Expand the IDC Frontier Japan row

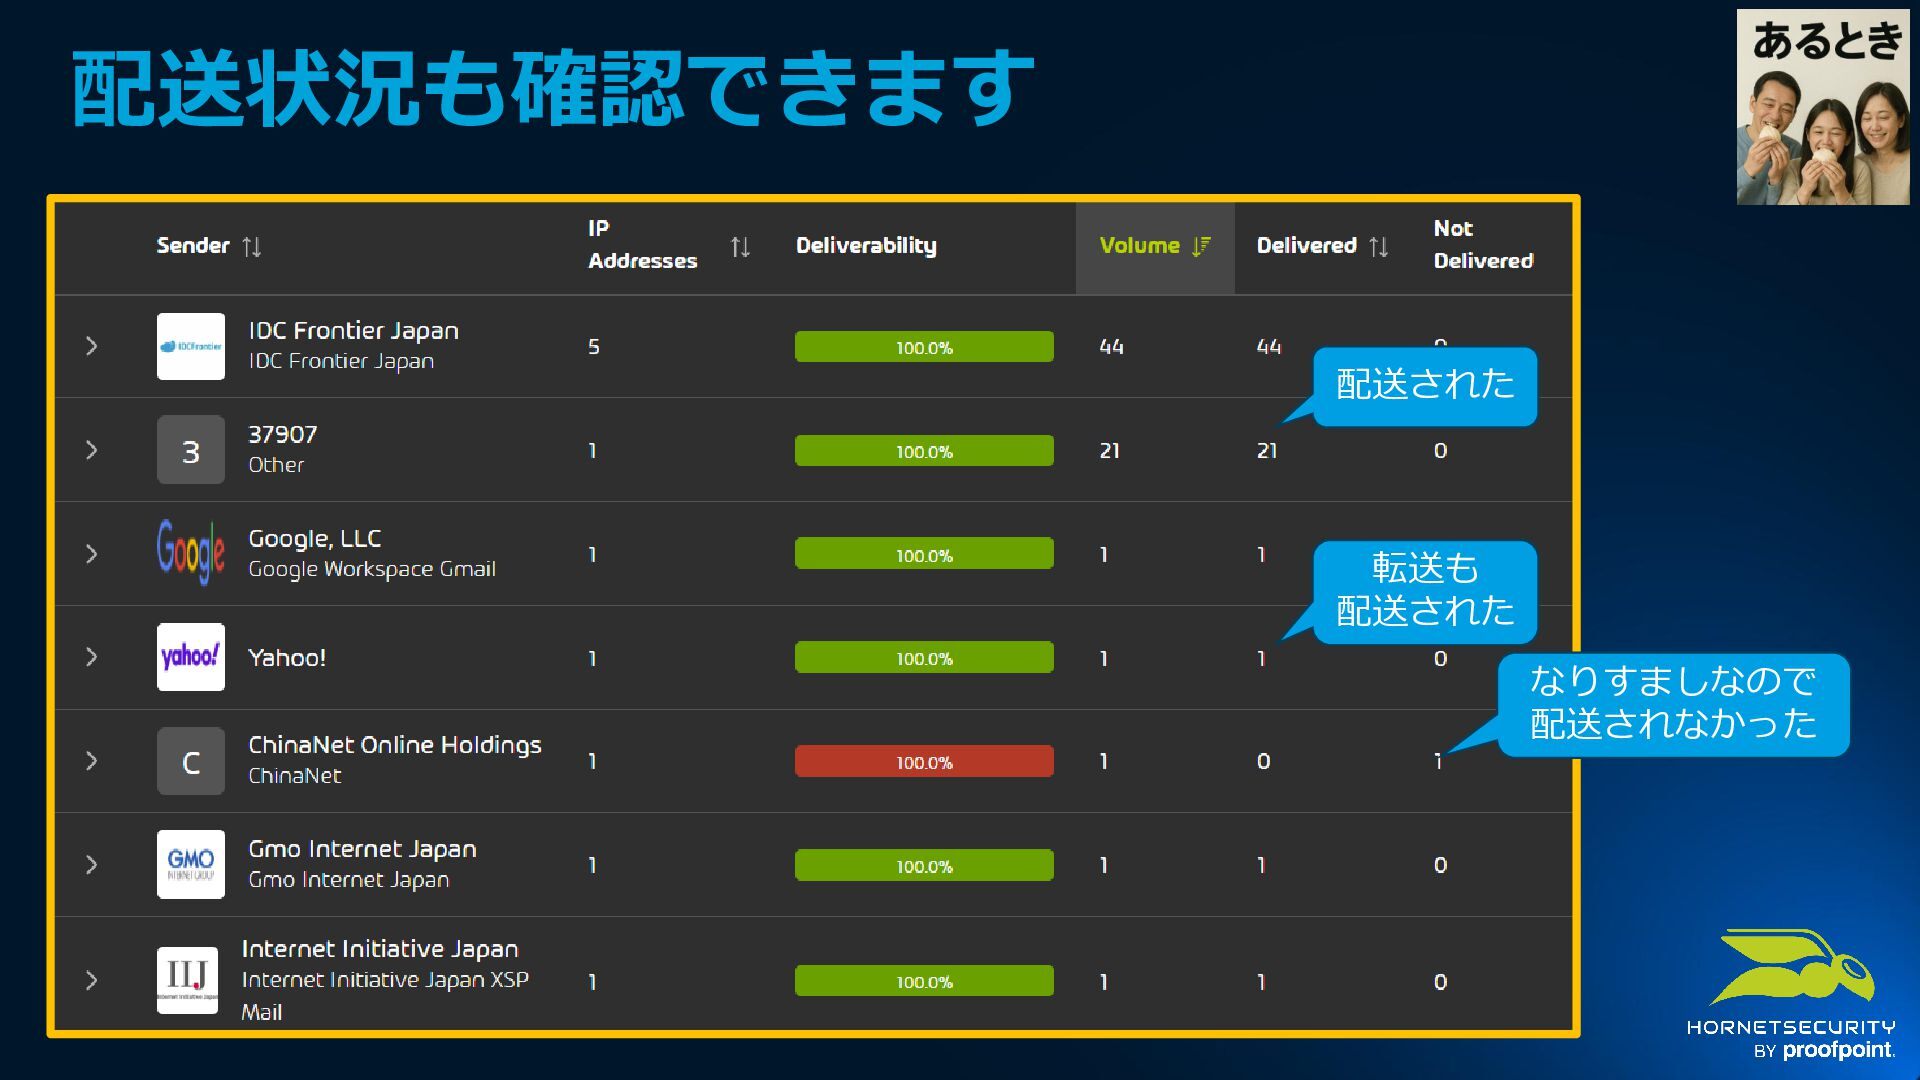(x=91, y=346)
